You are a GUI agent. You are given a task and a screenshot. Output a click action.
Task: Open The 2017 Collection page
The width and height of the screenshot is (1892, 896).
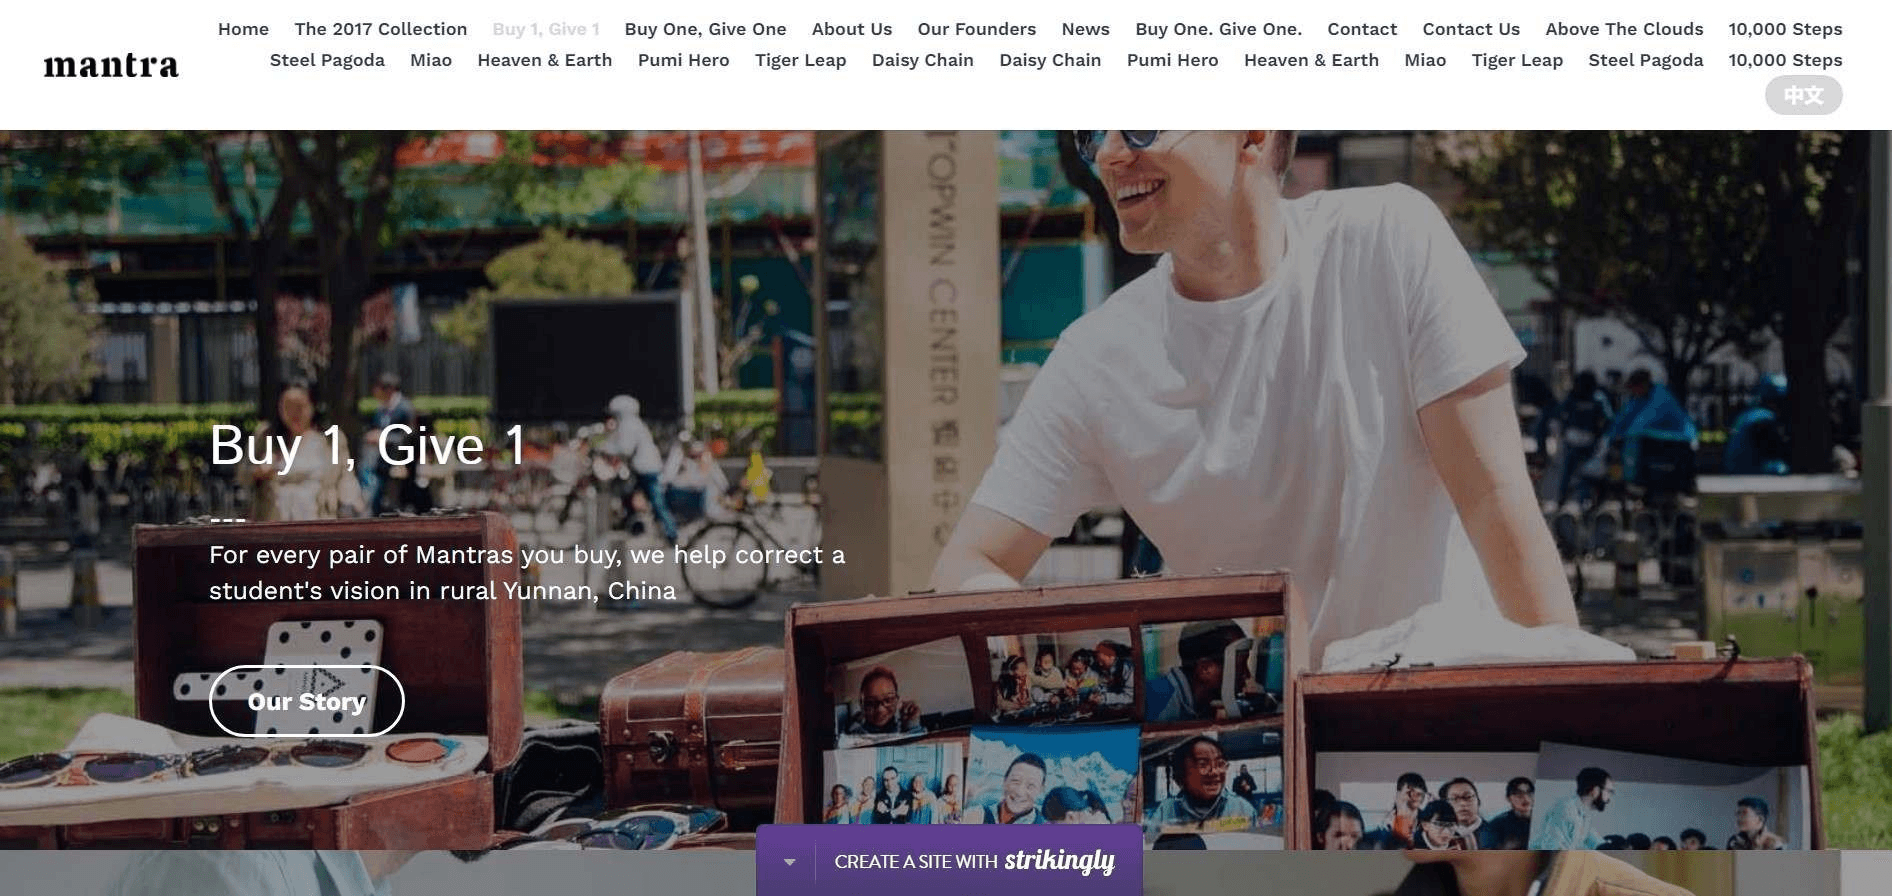click(381, 29)
